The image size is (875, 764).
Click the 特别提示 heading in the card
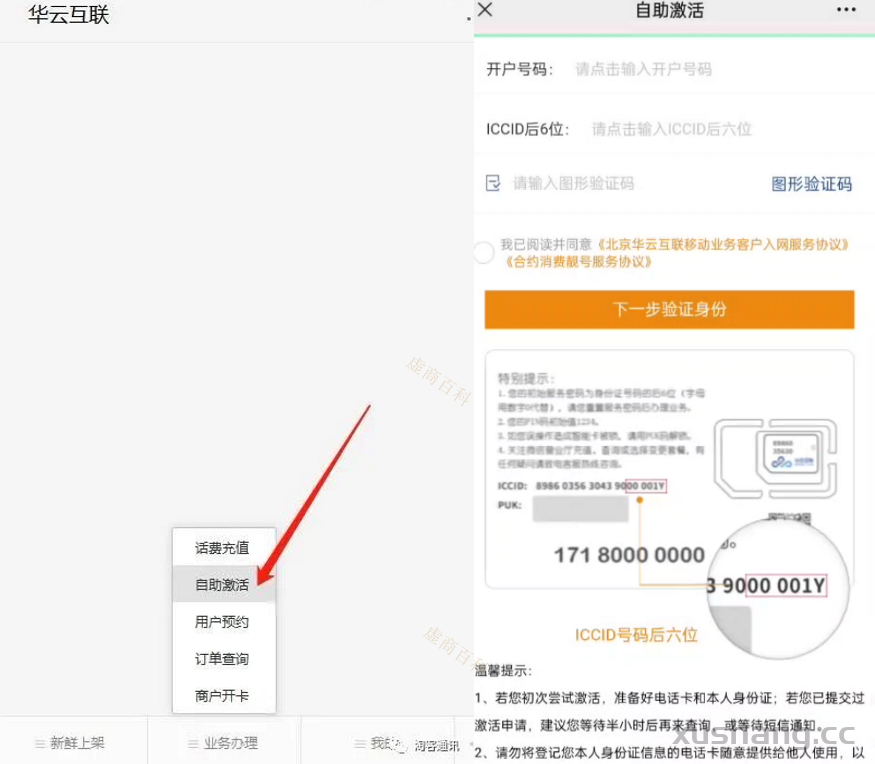526,379
